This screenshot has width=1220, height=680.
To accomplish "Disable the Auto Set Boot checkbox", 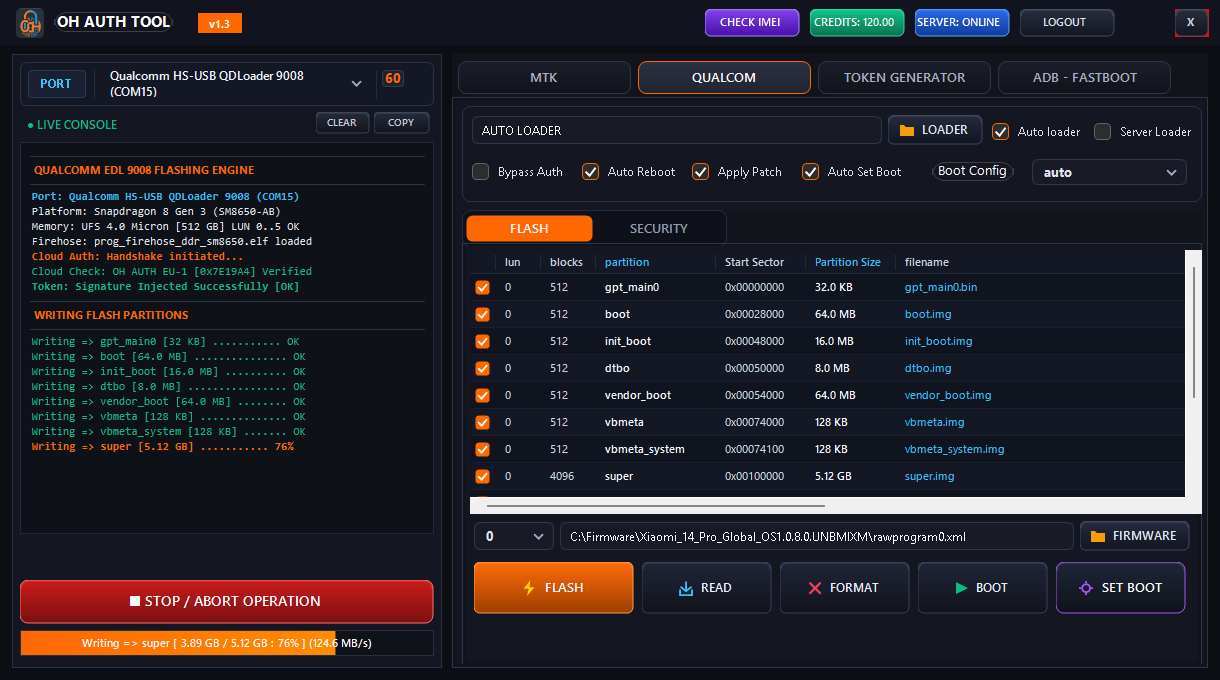I will [x=811, y=171].
